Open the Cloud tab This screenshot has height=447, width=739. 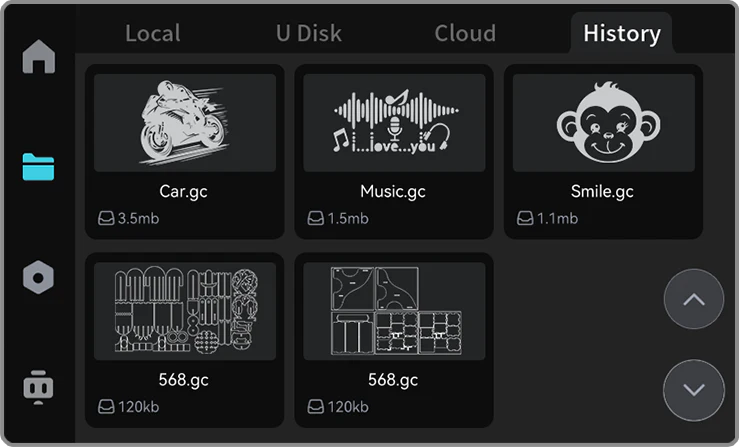[465, 33]
